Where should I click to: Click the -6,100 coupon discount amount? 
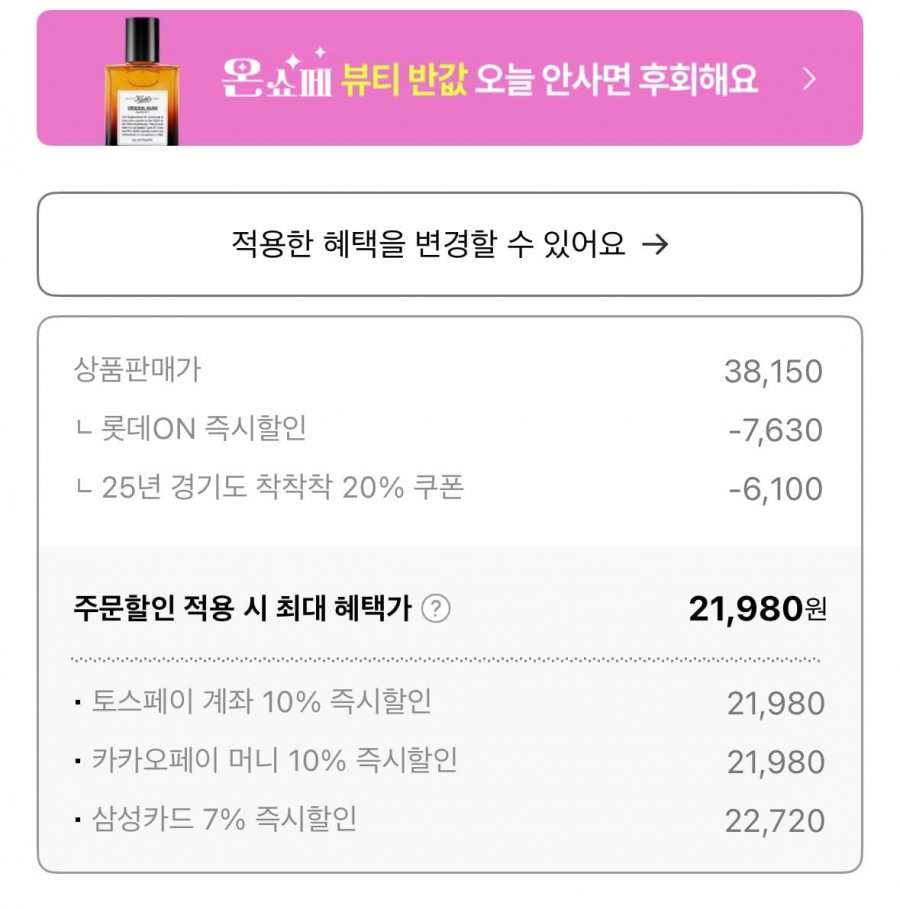click(x=775, y=488)
